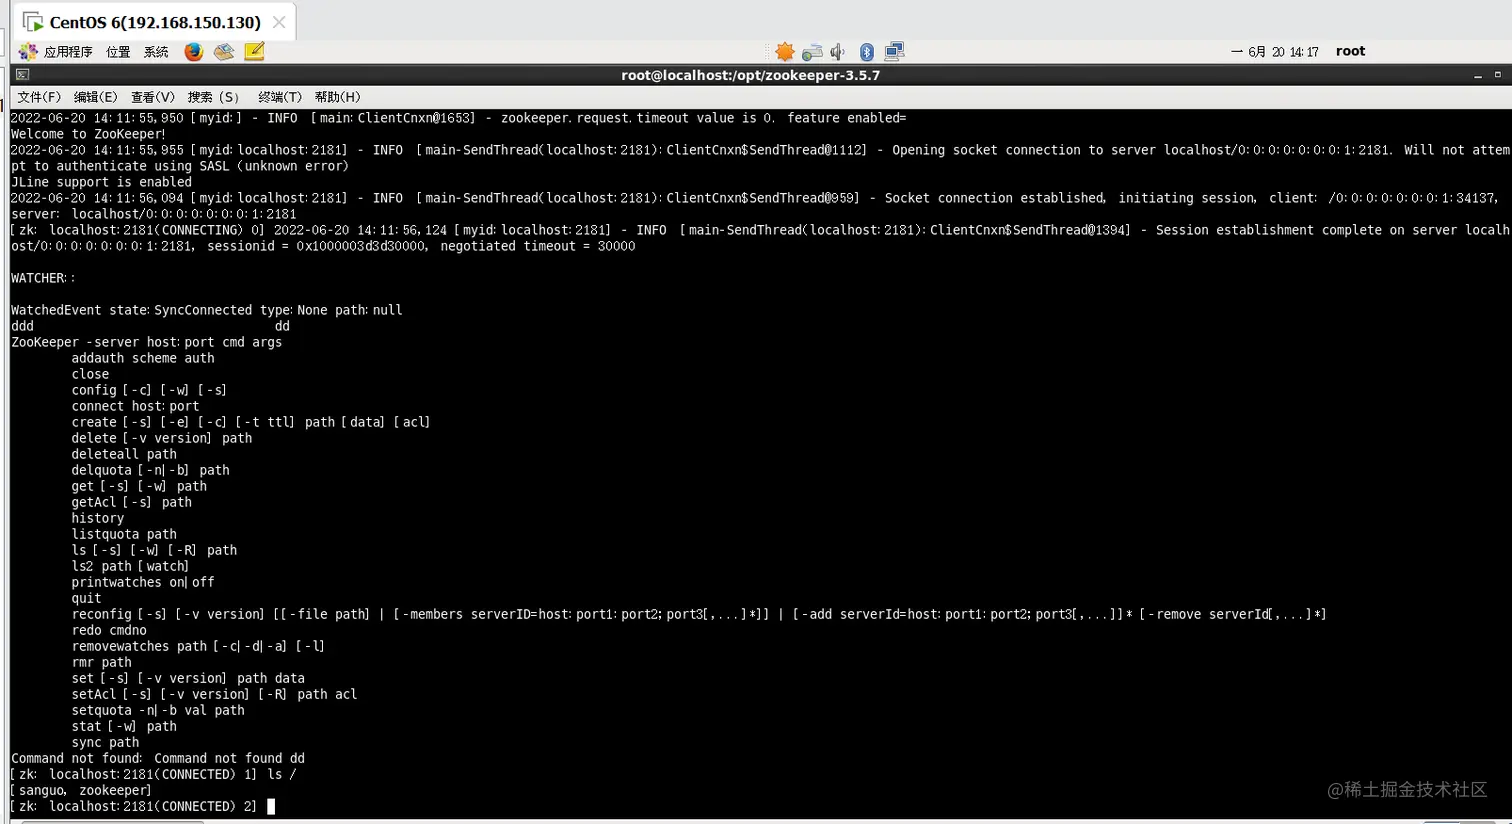Click the 'WATCHER::' line
The width and height of the screenshot is (1512, 824).
click(43, 278)
